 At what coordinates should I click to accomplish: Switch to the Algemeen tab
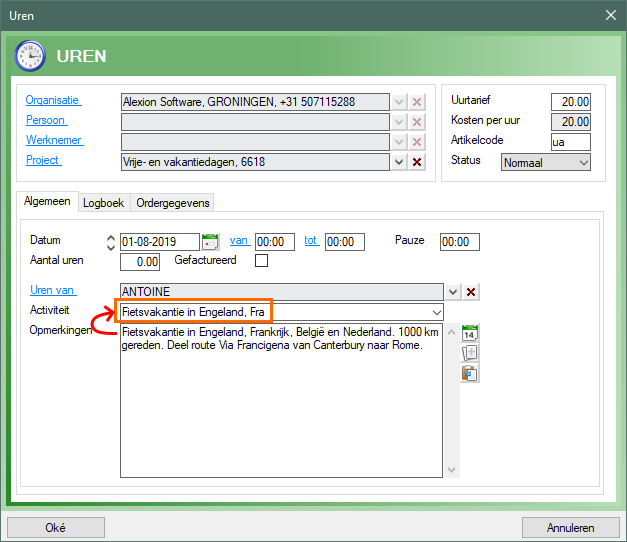[47, 201]
